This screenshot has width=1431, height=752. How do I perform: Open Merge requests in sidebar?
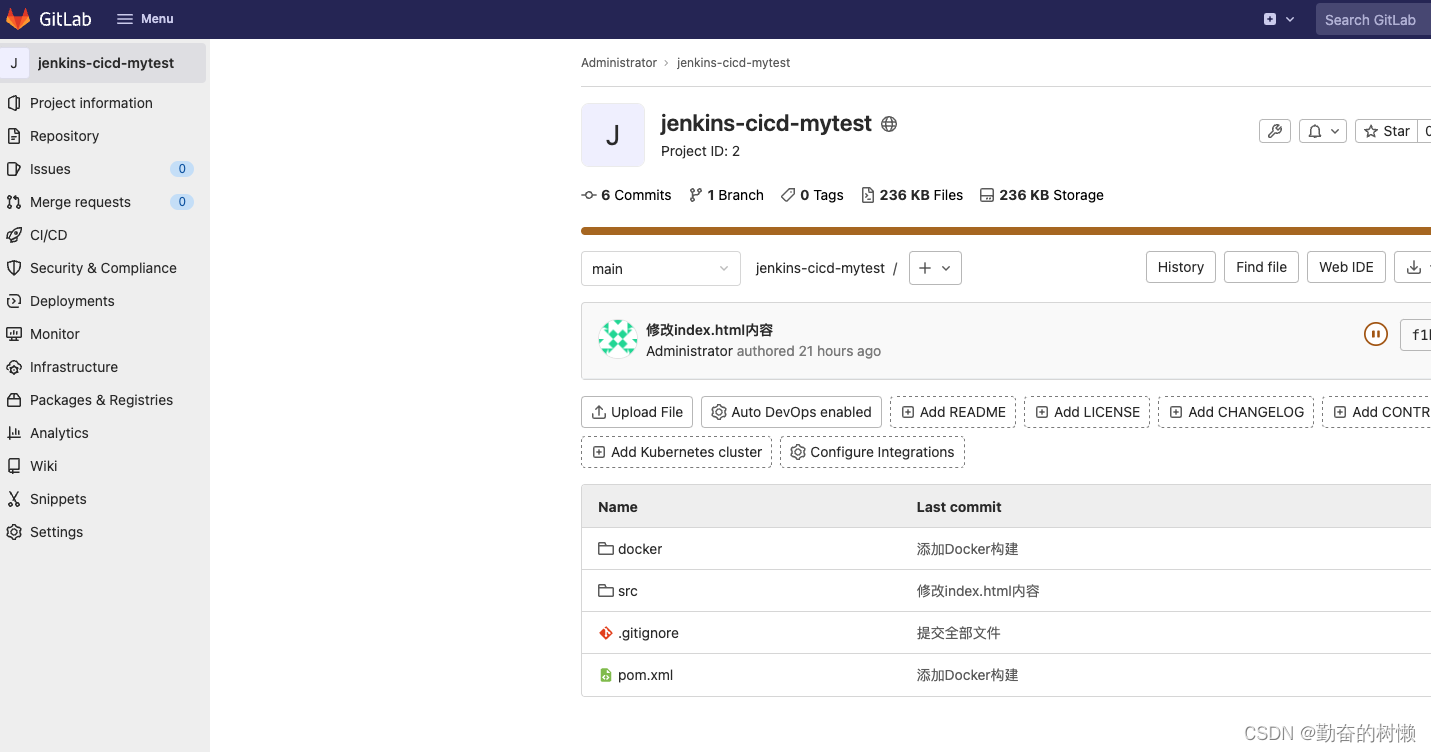pyautogui.click(x=80, y=202)
